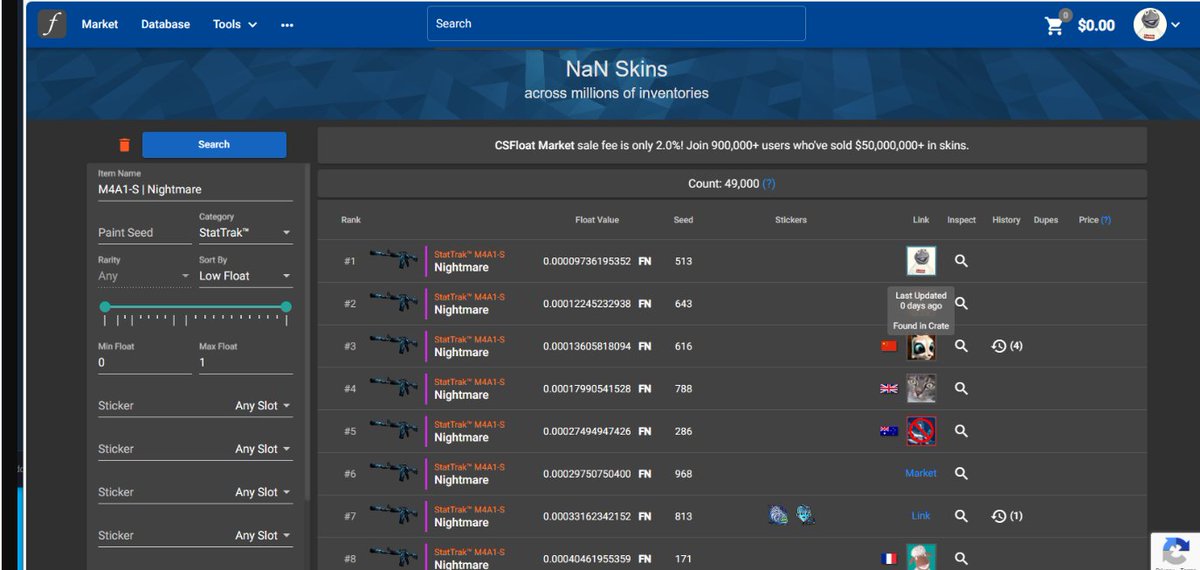
Task: Click the left float range slider handle
Action: pos(105,307)
